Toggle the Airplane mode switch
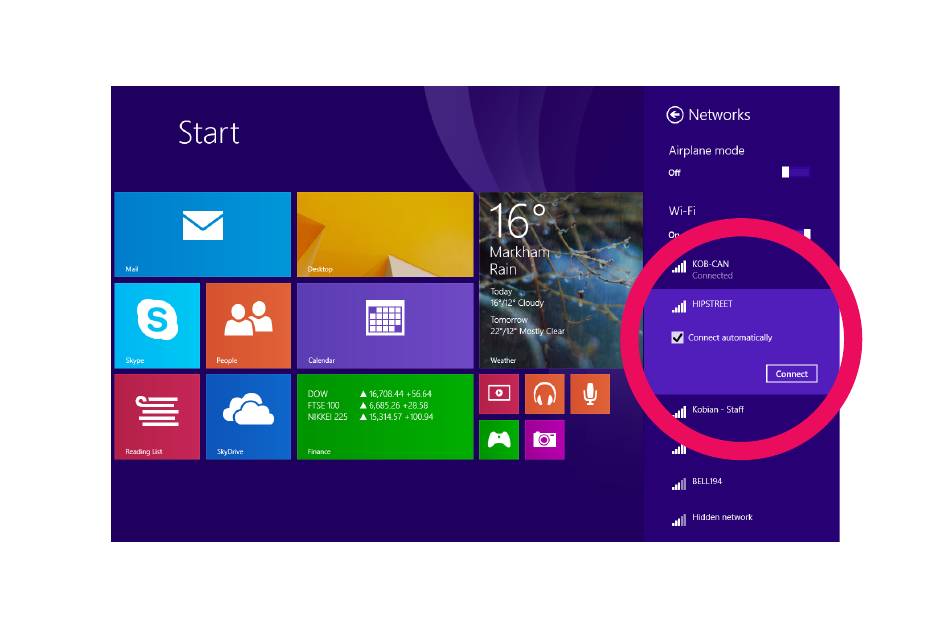The image size is (950, 628). (795, 173)
